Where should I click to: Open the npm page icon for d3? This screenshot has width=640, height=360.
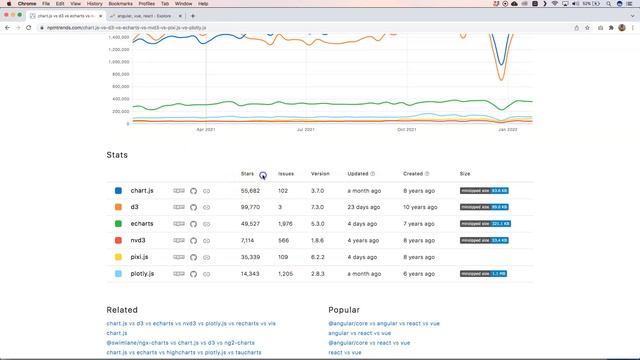pos(179,207)
